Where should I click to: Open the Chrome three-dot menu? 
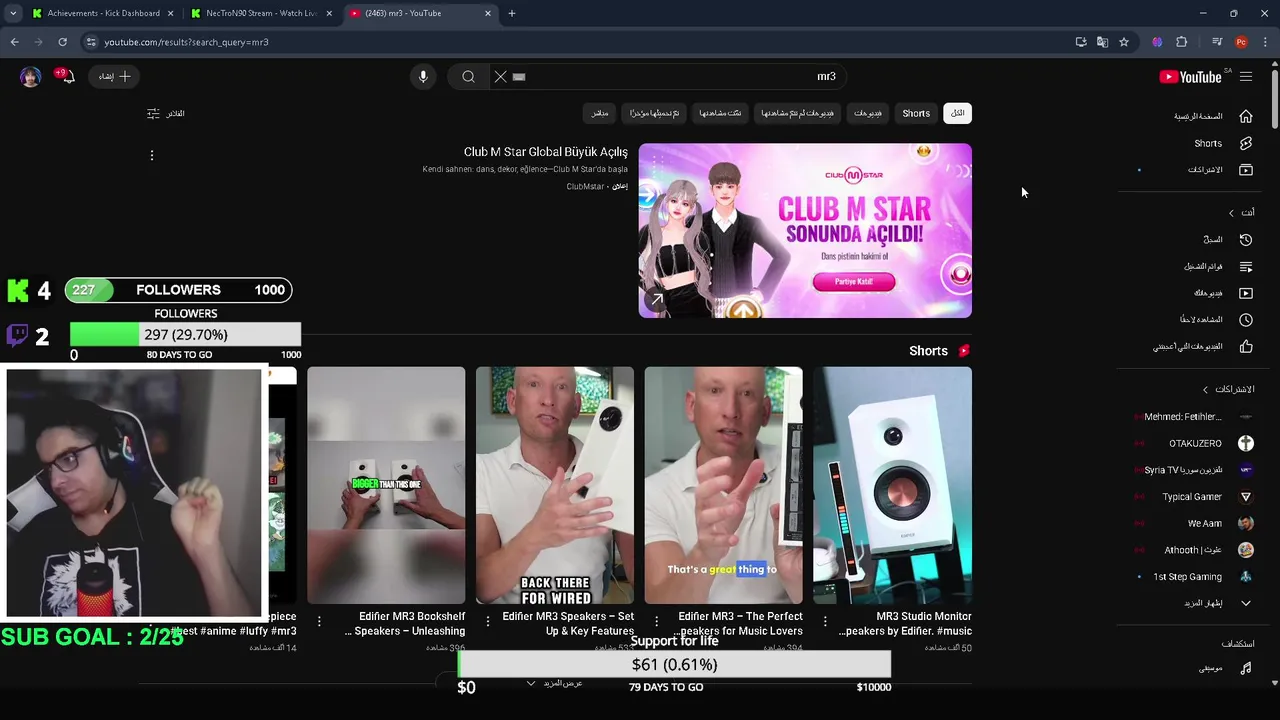pos(1266,42)
